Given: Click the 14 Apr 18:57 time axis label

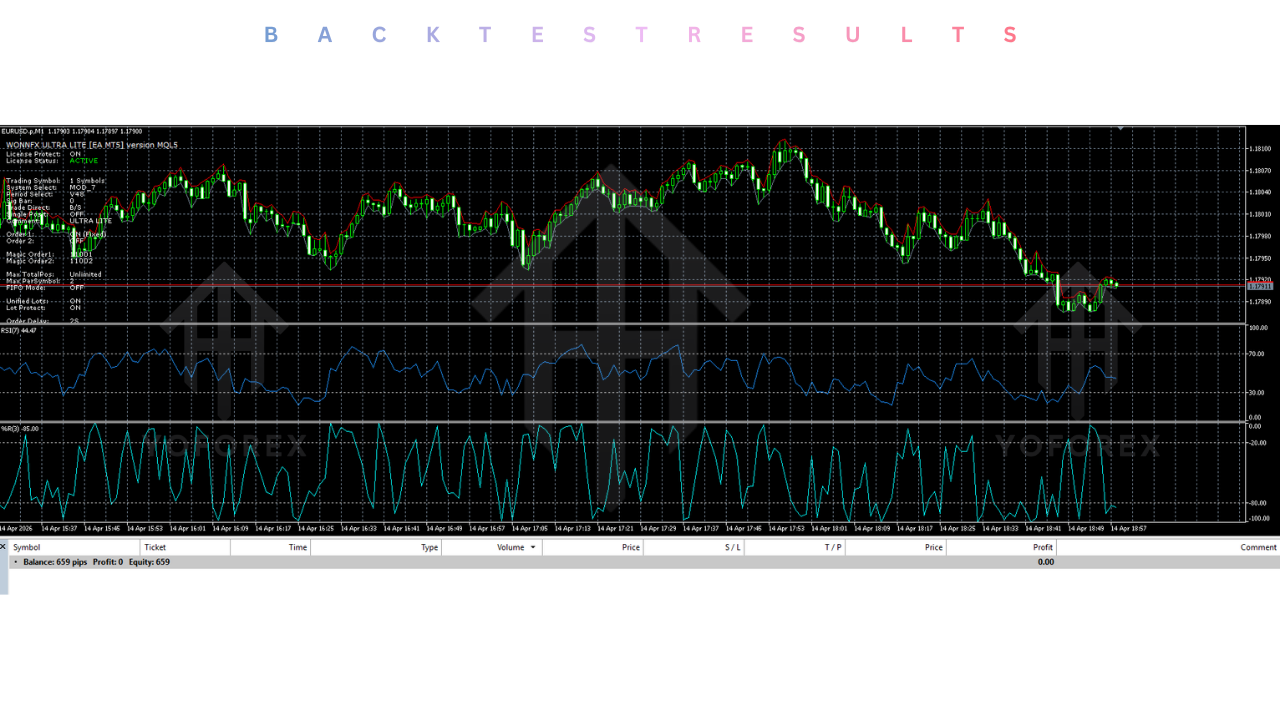Looking at the screenshot, I should [x=1128, y=528].
